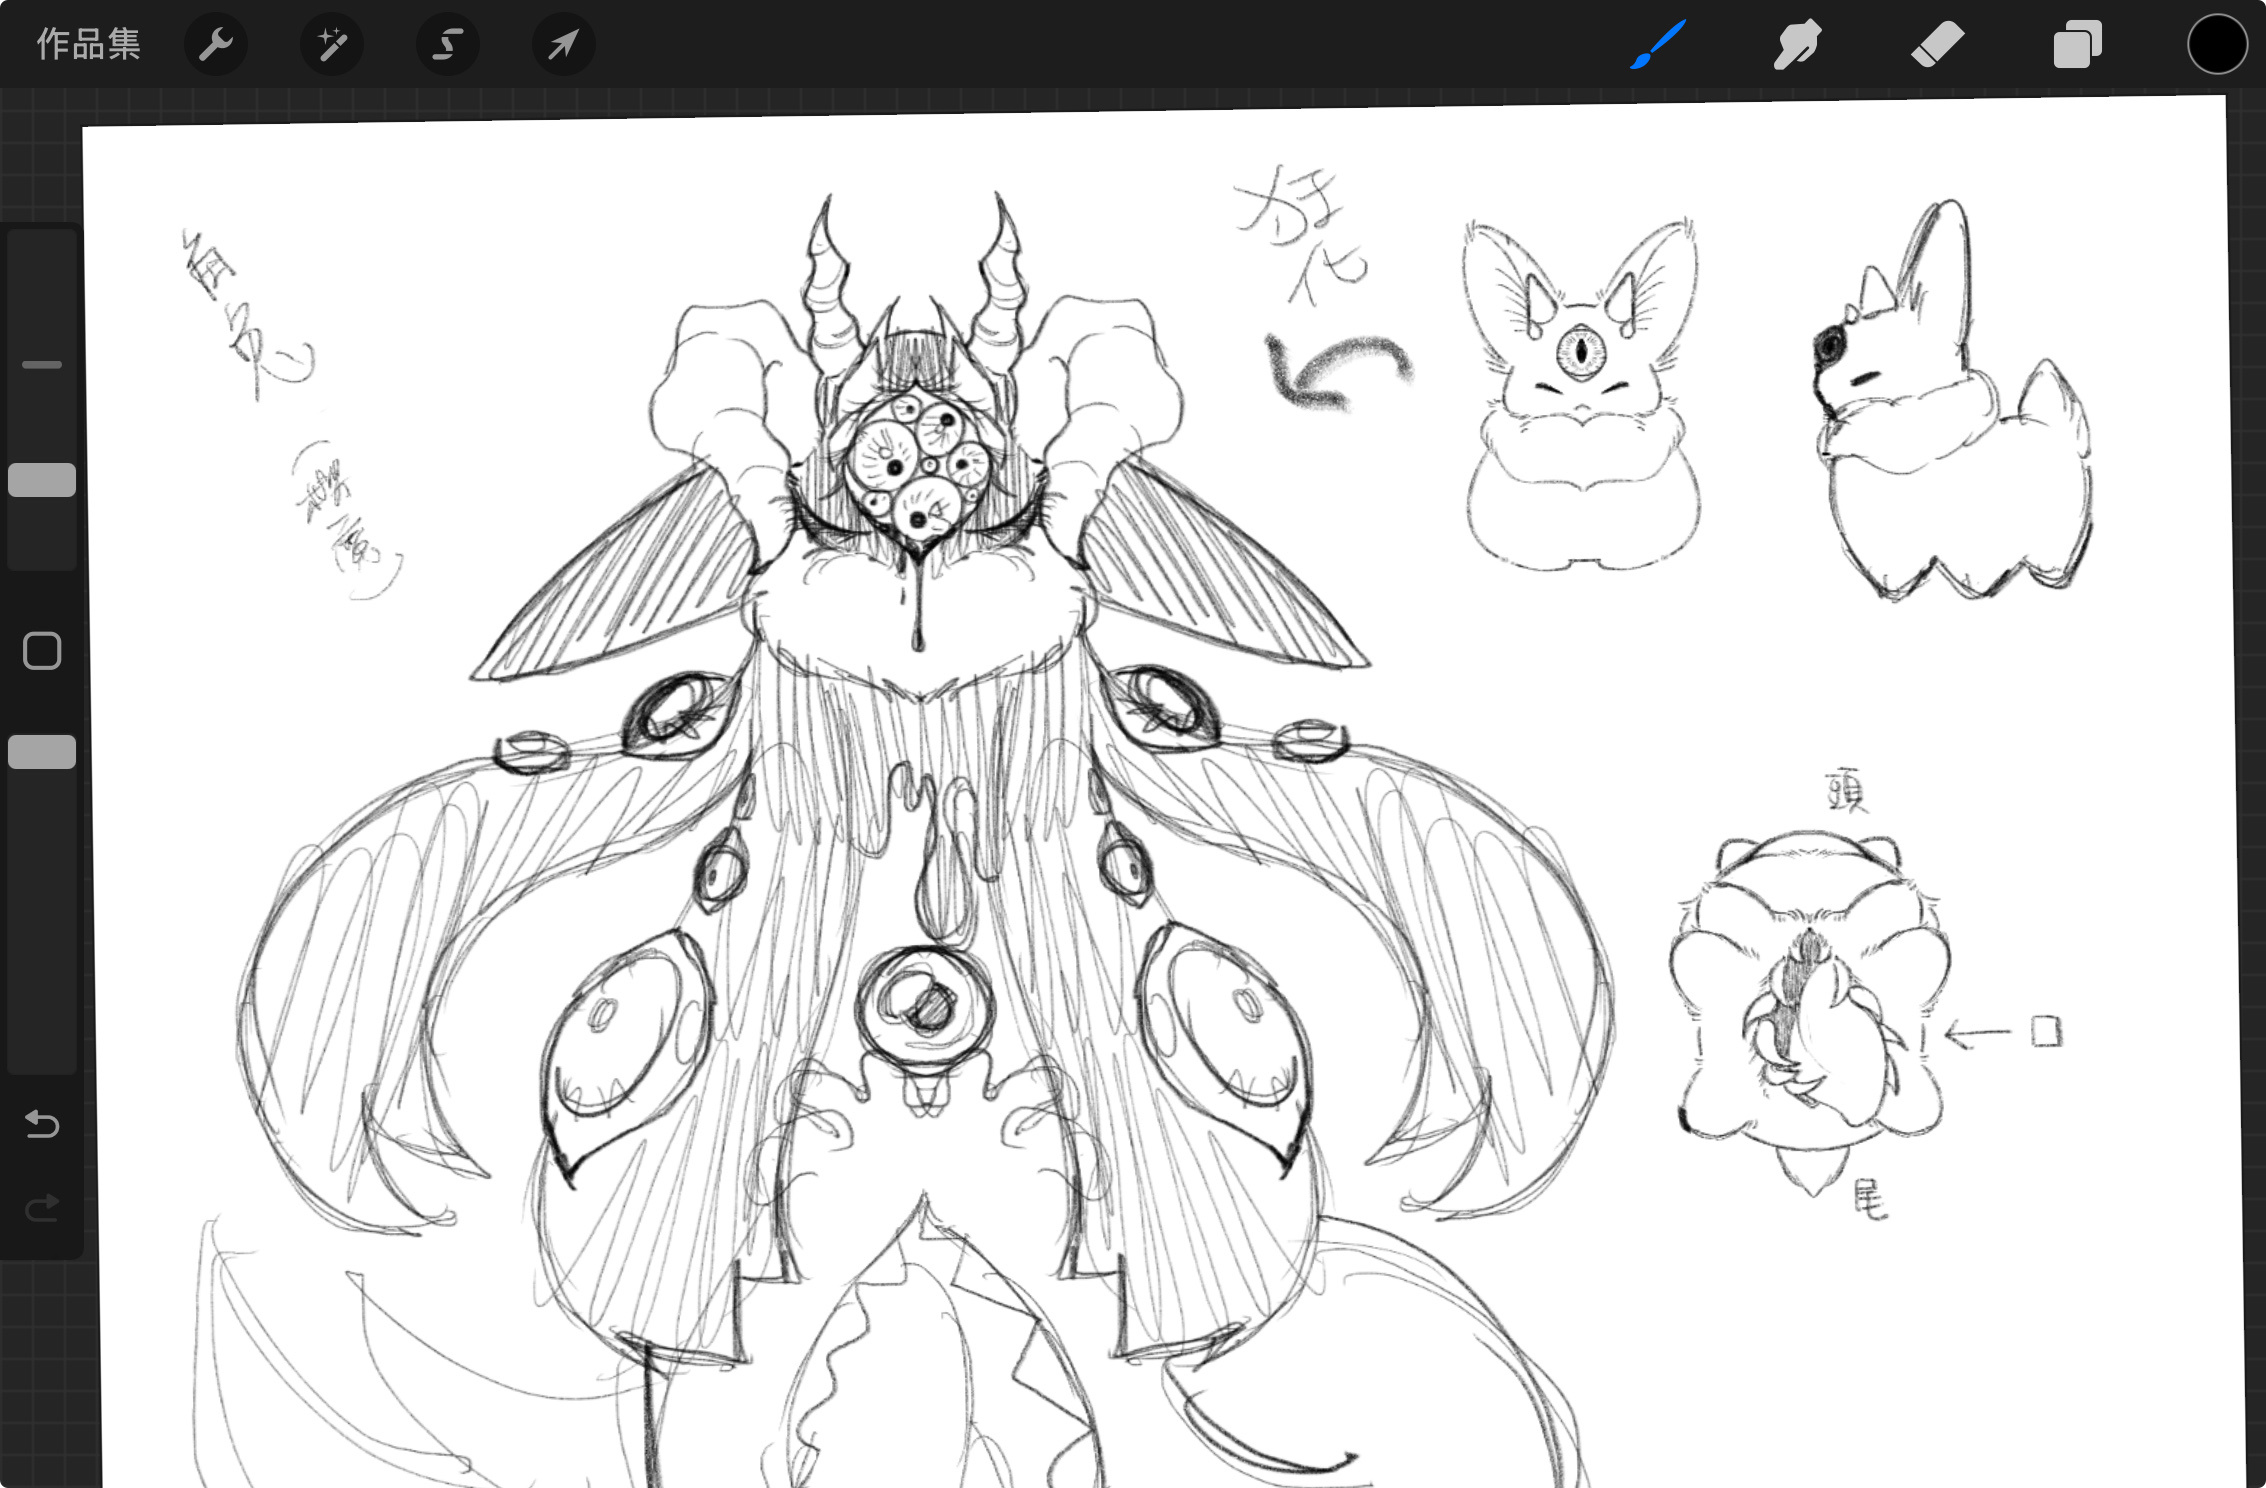
Task: Activate the Selection S-shaped tool
Action: point(447,45)
